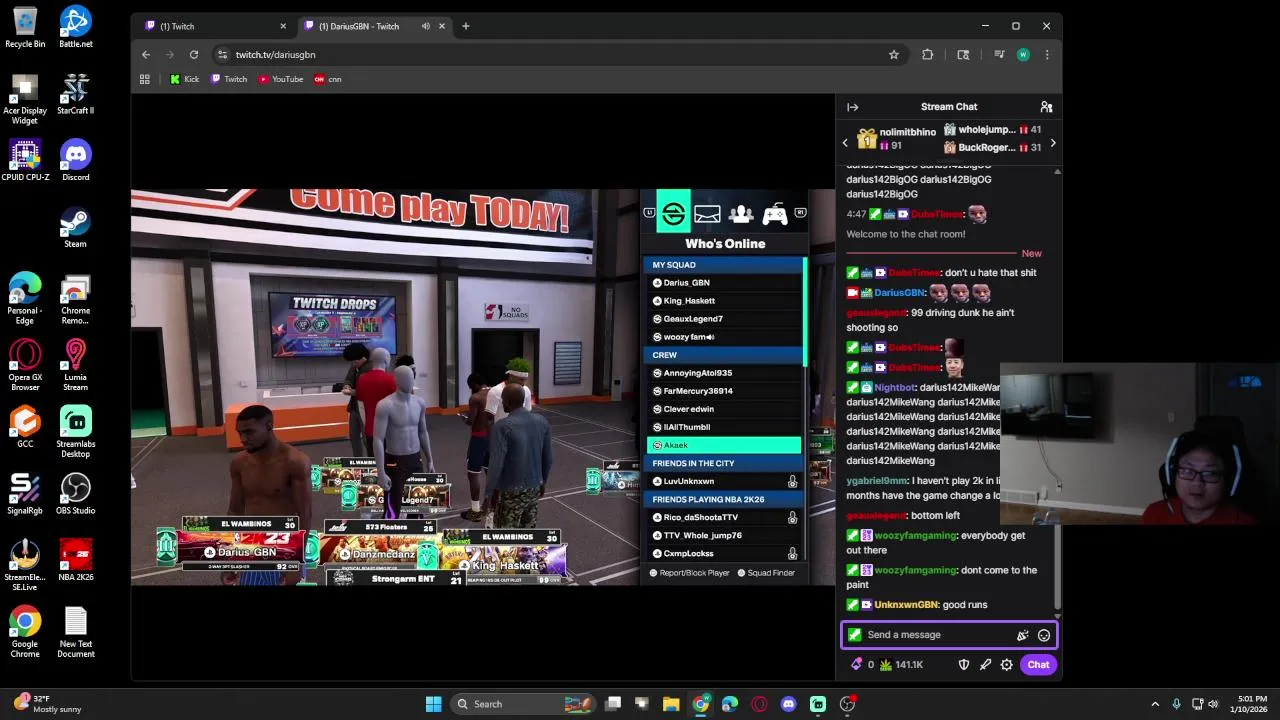
Task: Open Chrome three-dot menu
Action: tap(1047, 55)
